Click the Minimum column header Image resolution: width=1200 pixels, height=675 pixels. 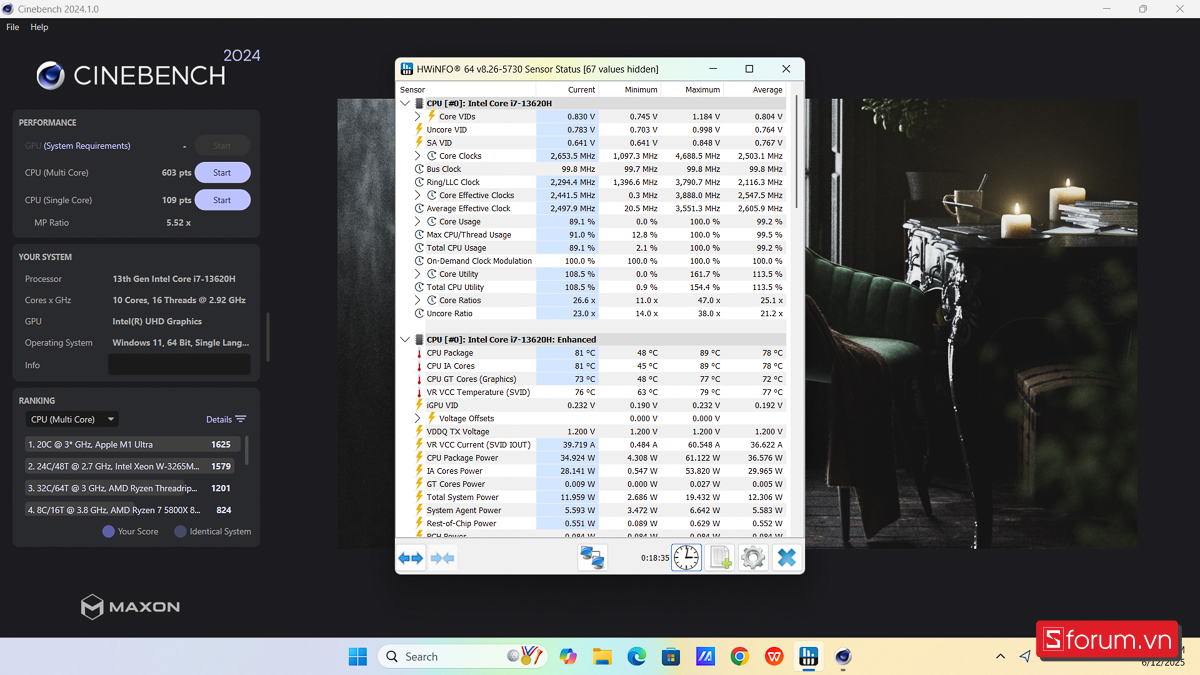(x=629, y=90)
